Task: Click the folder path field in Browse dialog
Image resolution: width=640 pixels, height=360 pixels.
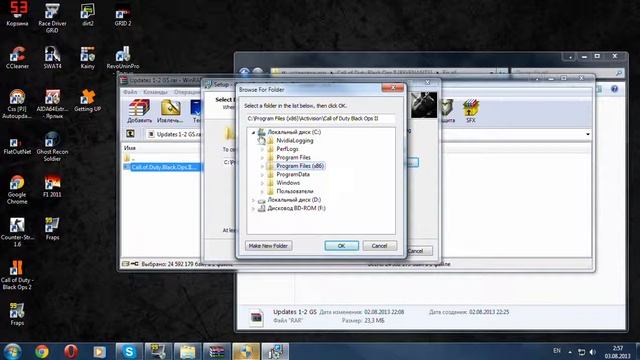Action: (320, 118)
